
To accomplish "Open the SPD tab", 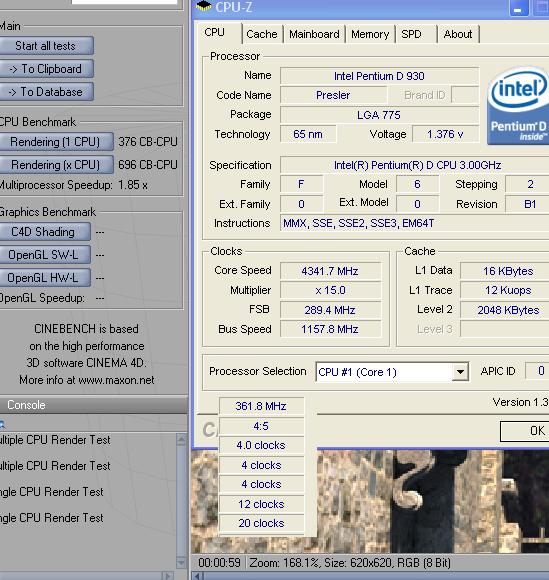I will pyautogui.click(x=416, y=34).
